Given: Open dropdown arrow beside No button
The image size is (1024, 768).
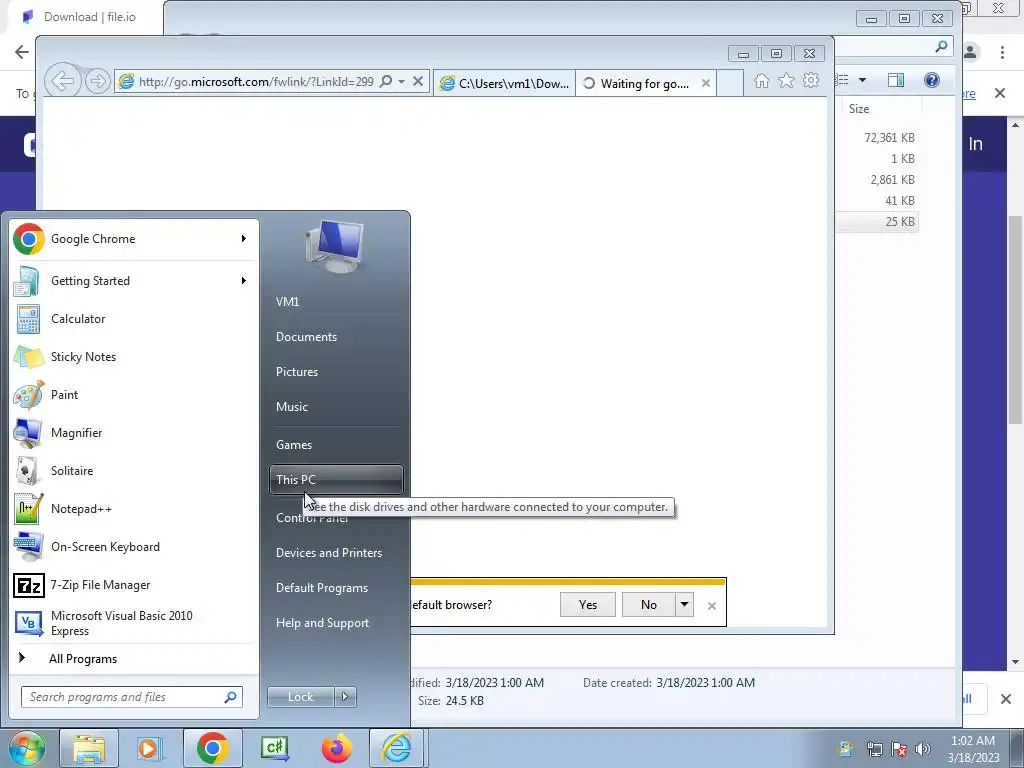Looking at the screenshot, I should click(684, 605).
